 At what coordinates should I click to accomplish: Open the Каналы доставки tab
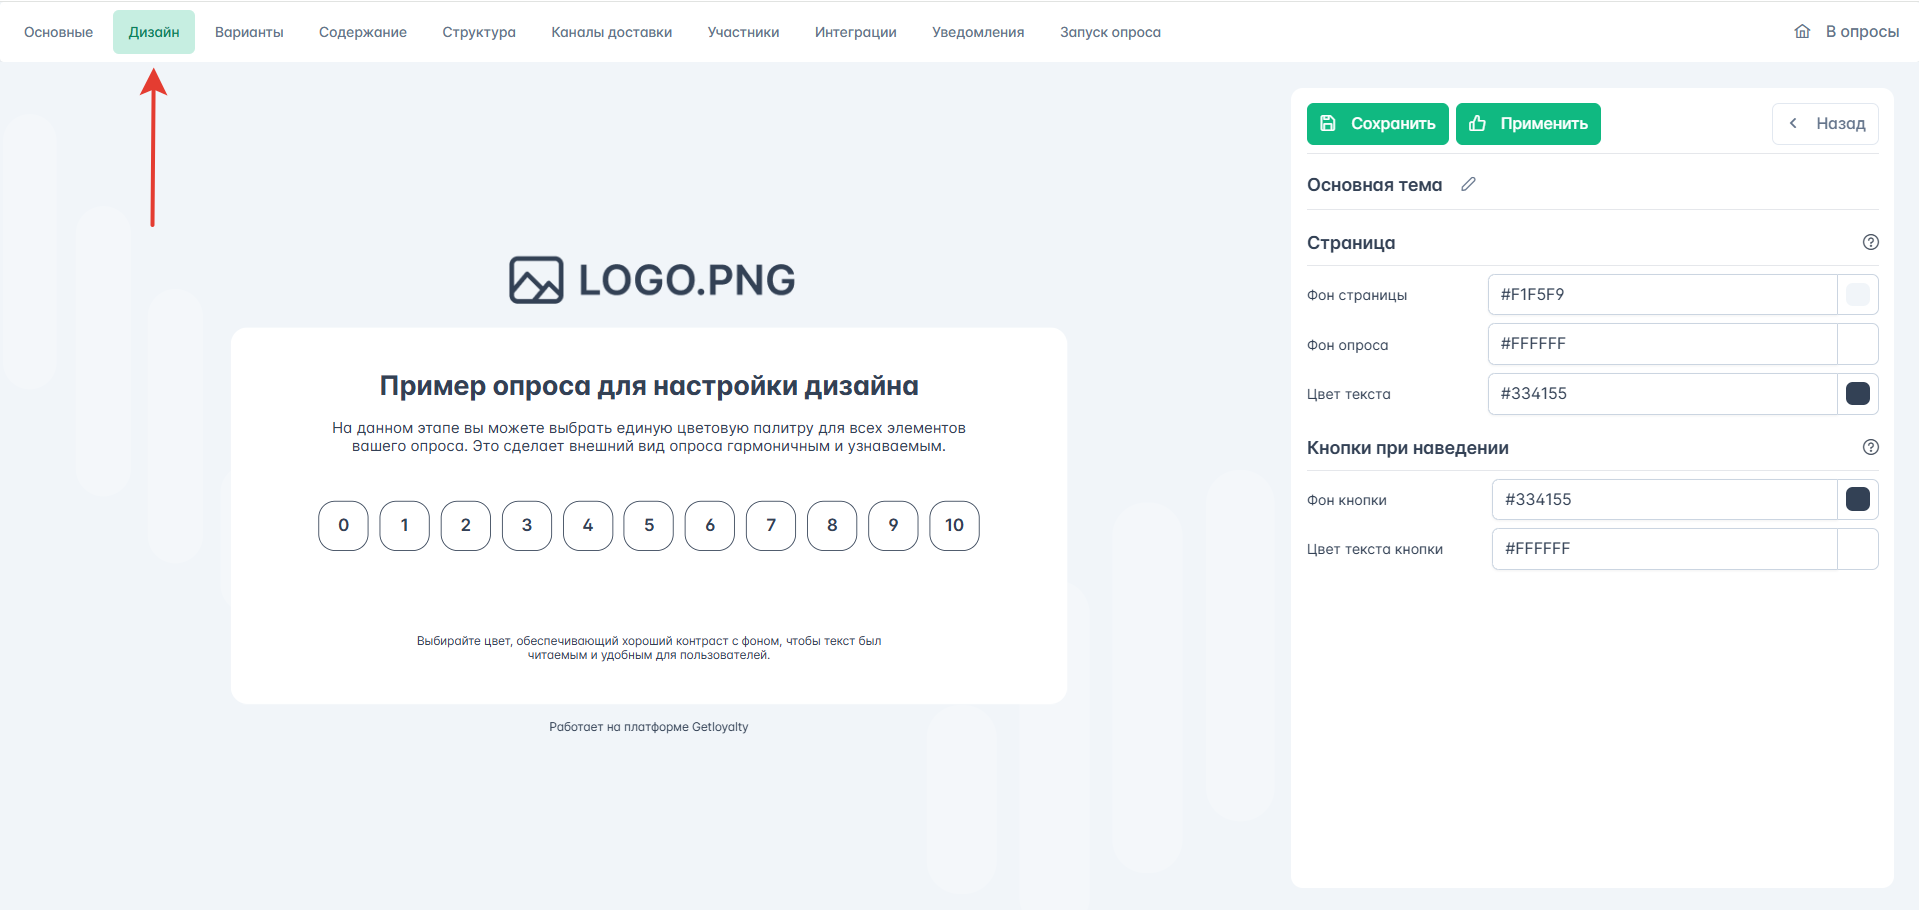(611, 32)
